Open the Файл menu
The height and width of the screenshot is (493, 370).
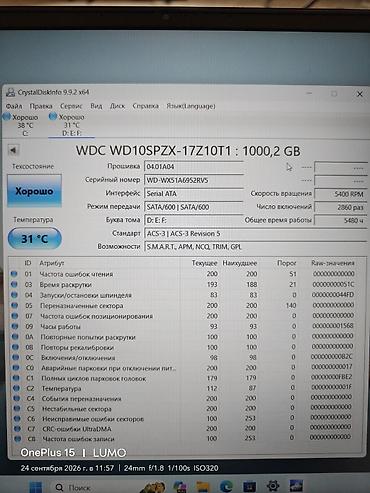click(x=14, y=106)
